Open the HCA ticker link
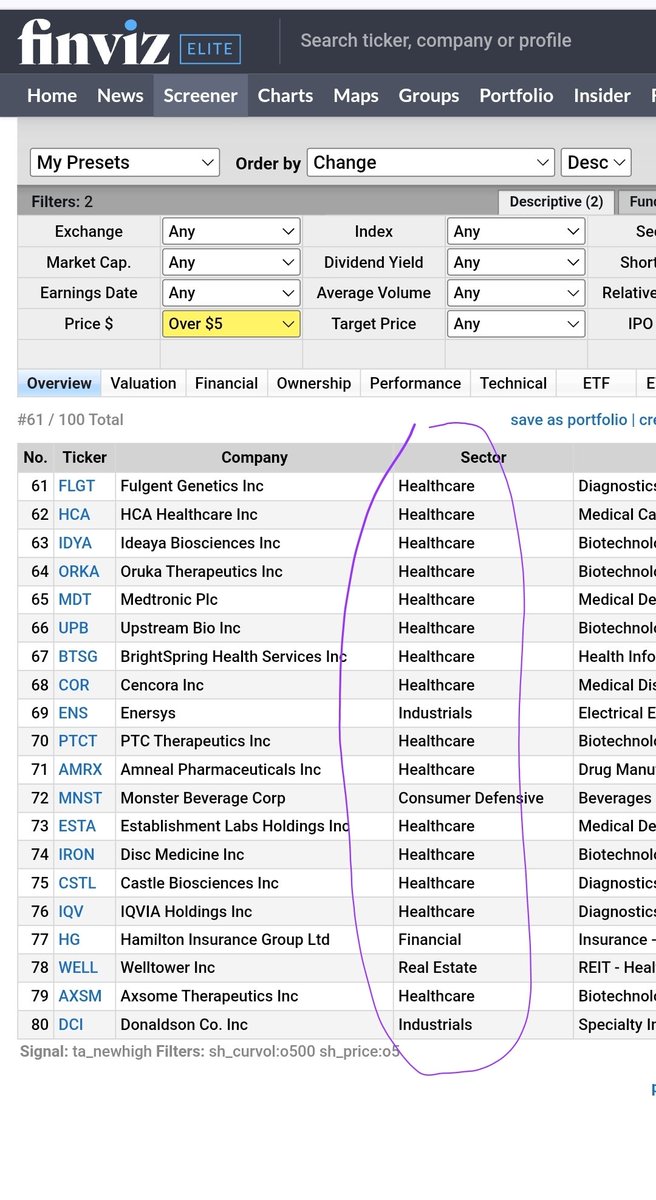The width and height of the screenshot is (656, 1200). coord(74,514)
